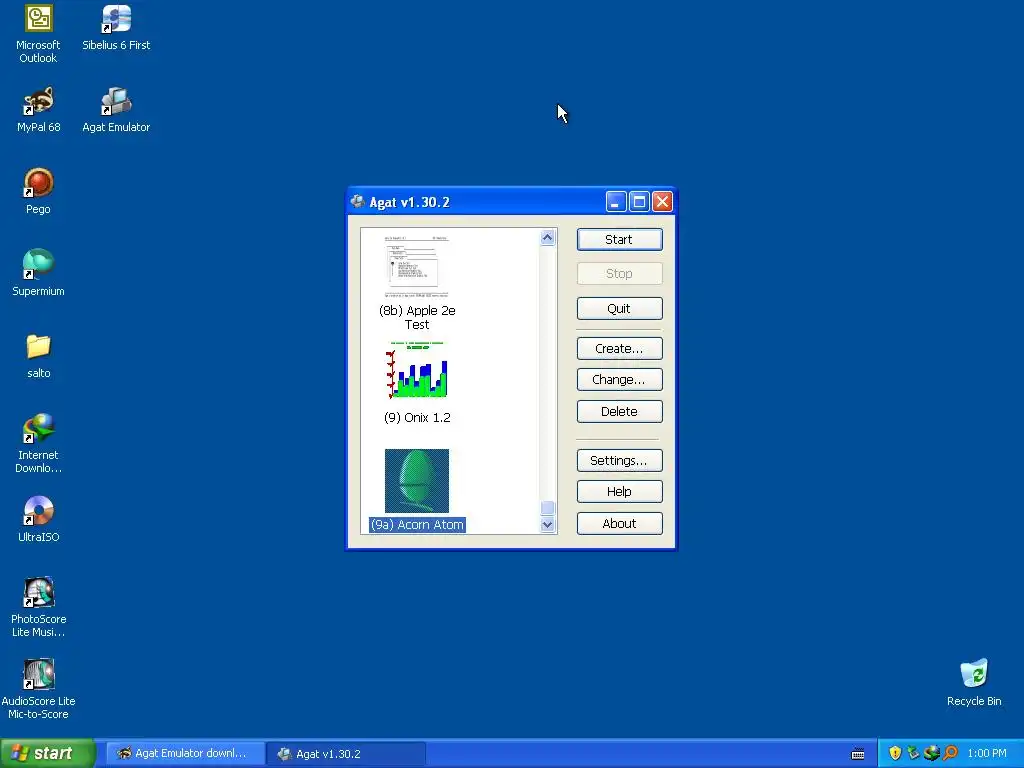Click the list scroll up arrow
Image resolution: width=1024 pixels, height=768 pixels.
[x=547, y=238]
